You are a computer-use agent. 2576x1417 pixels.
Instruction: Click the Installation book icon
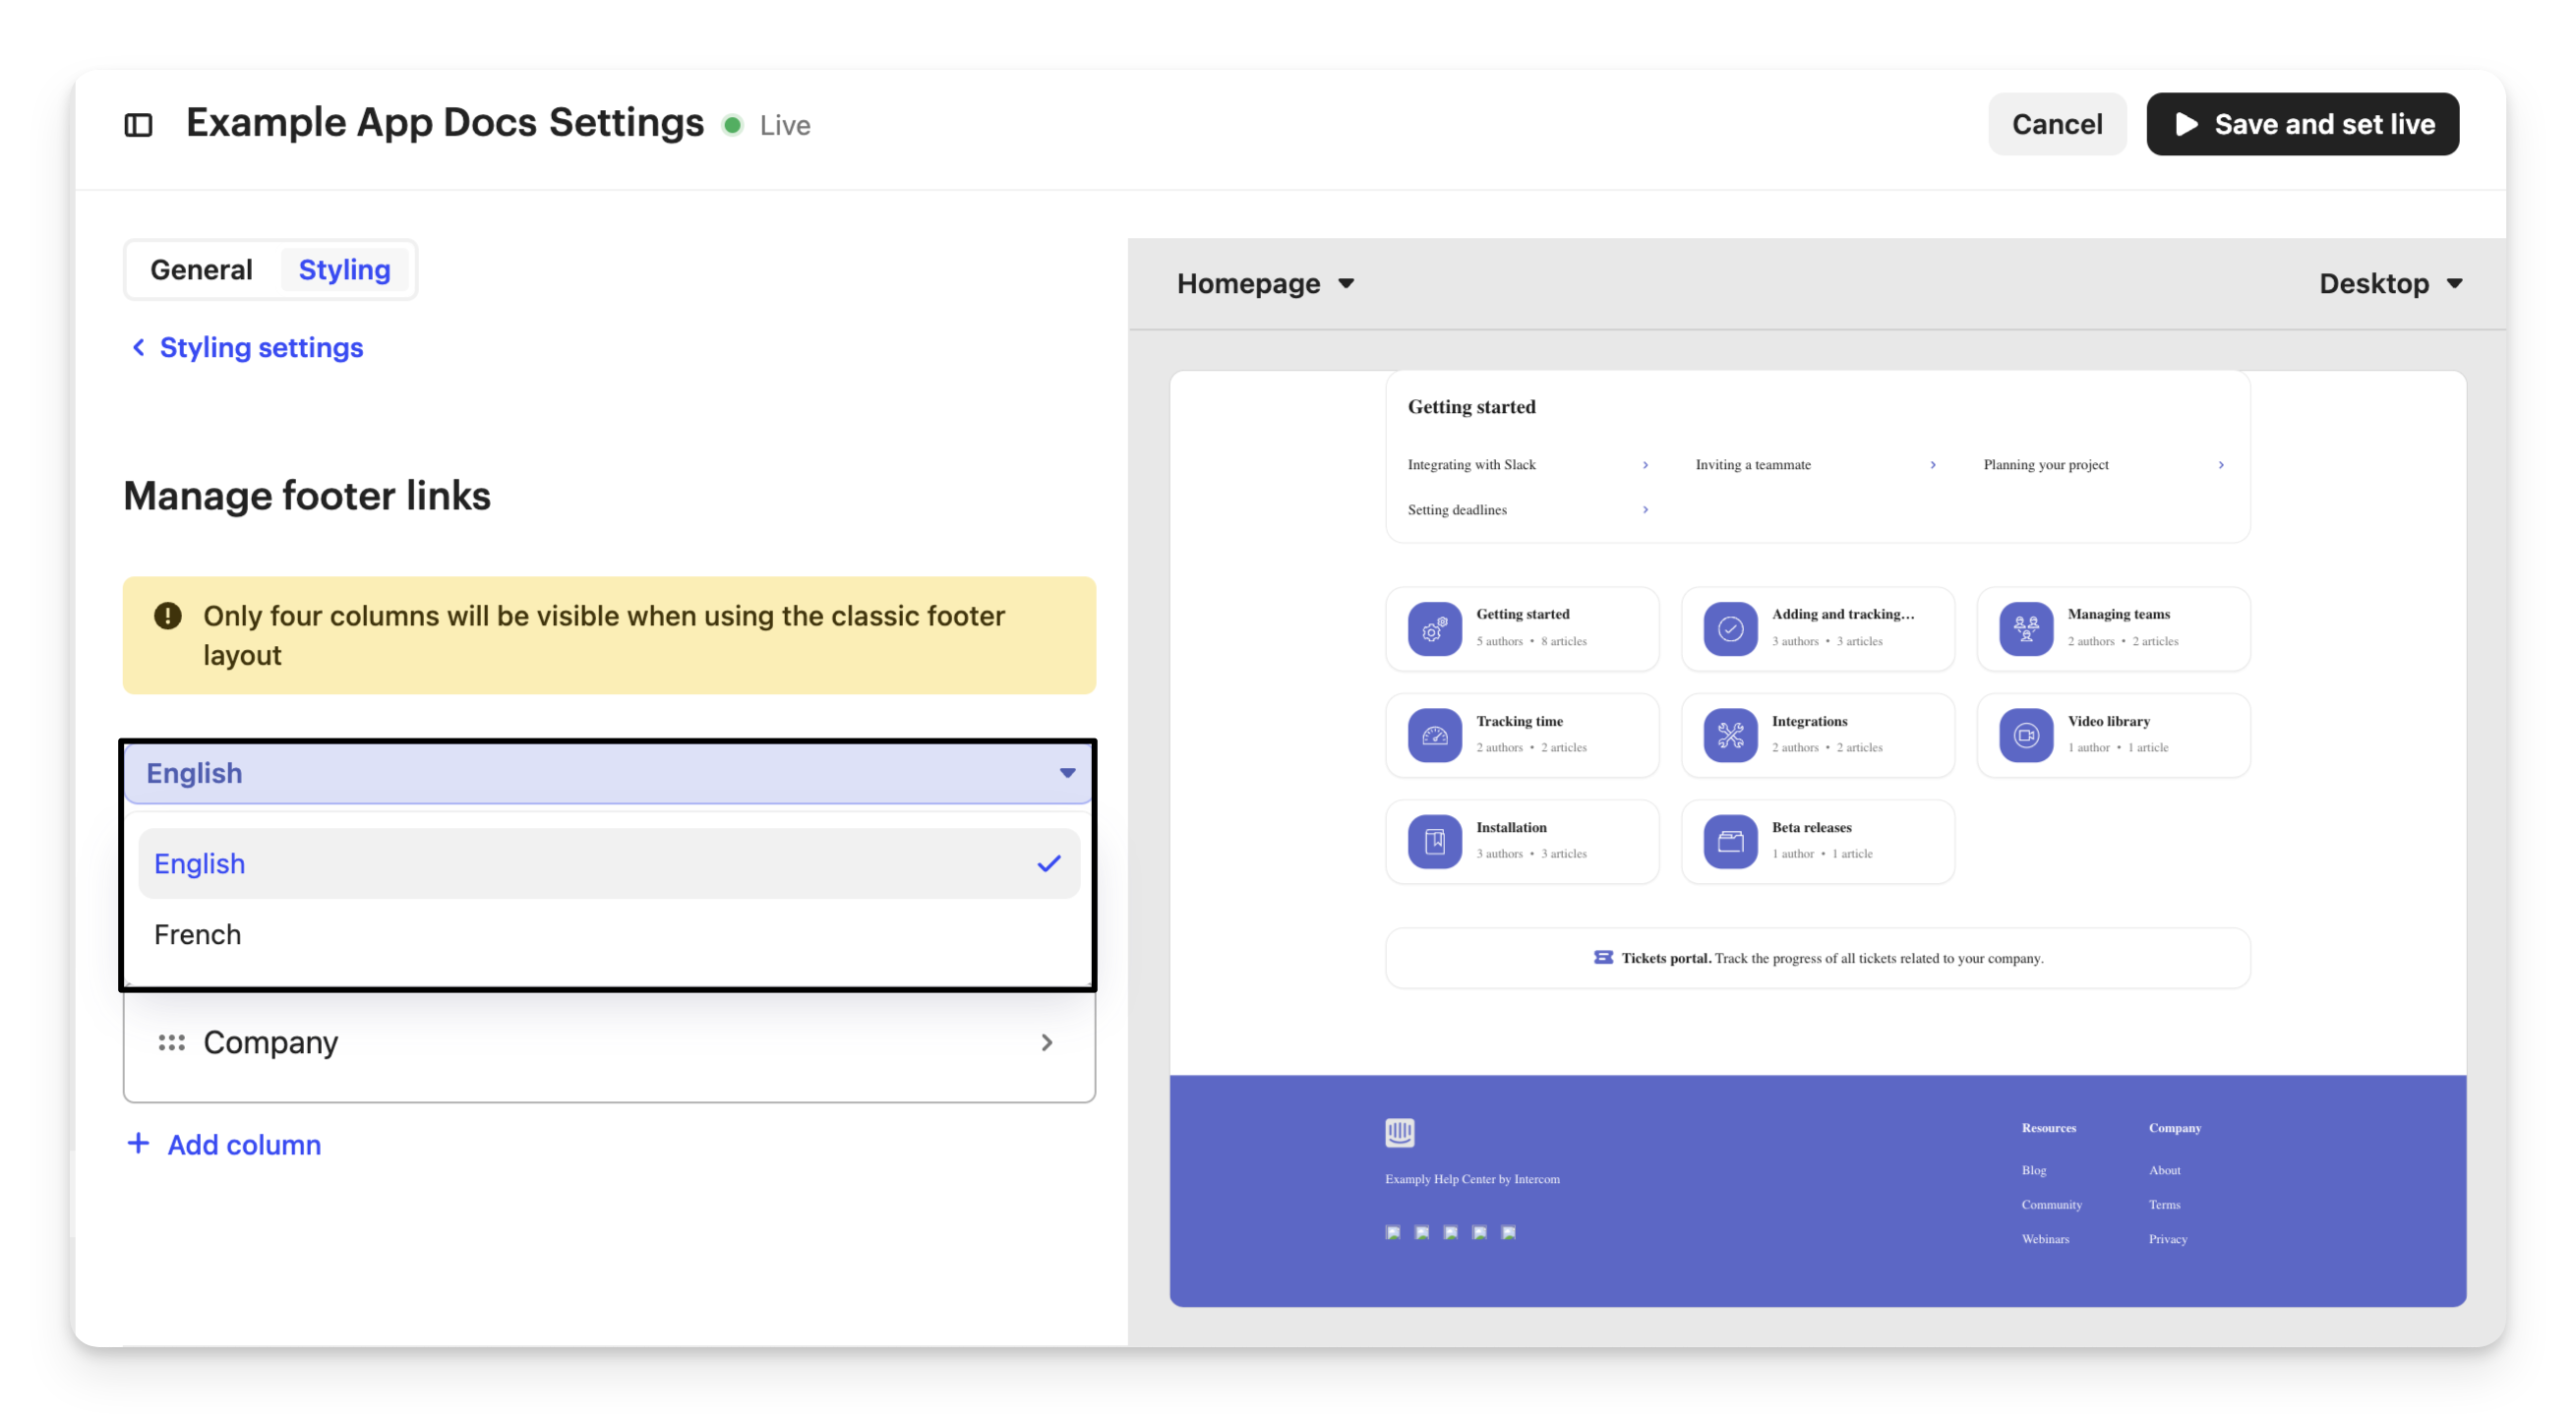click(1434, 841)
